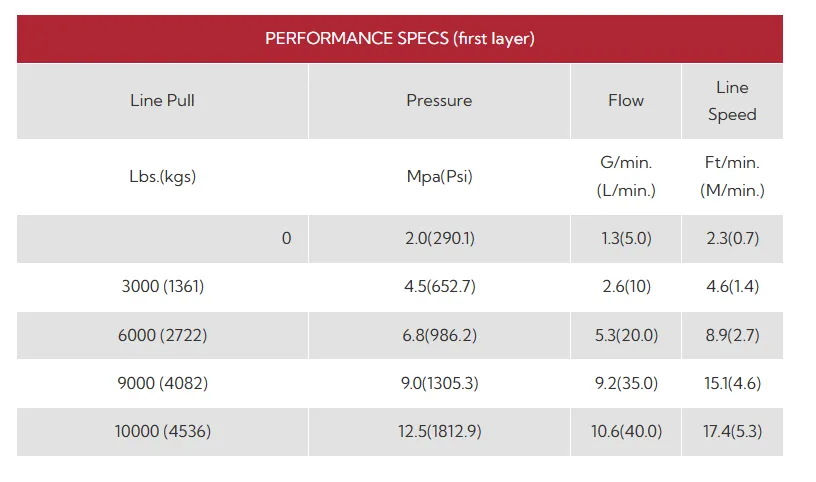Image resolution: width=816 pixels, height=482 pixels.
Task: Click the Flow column header
Action: pos(626,101)
